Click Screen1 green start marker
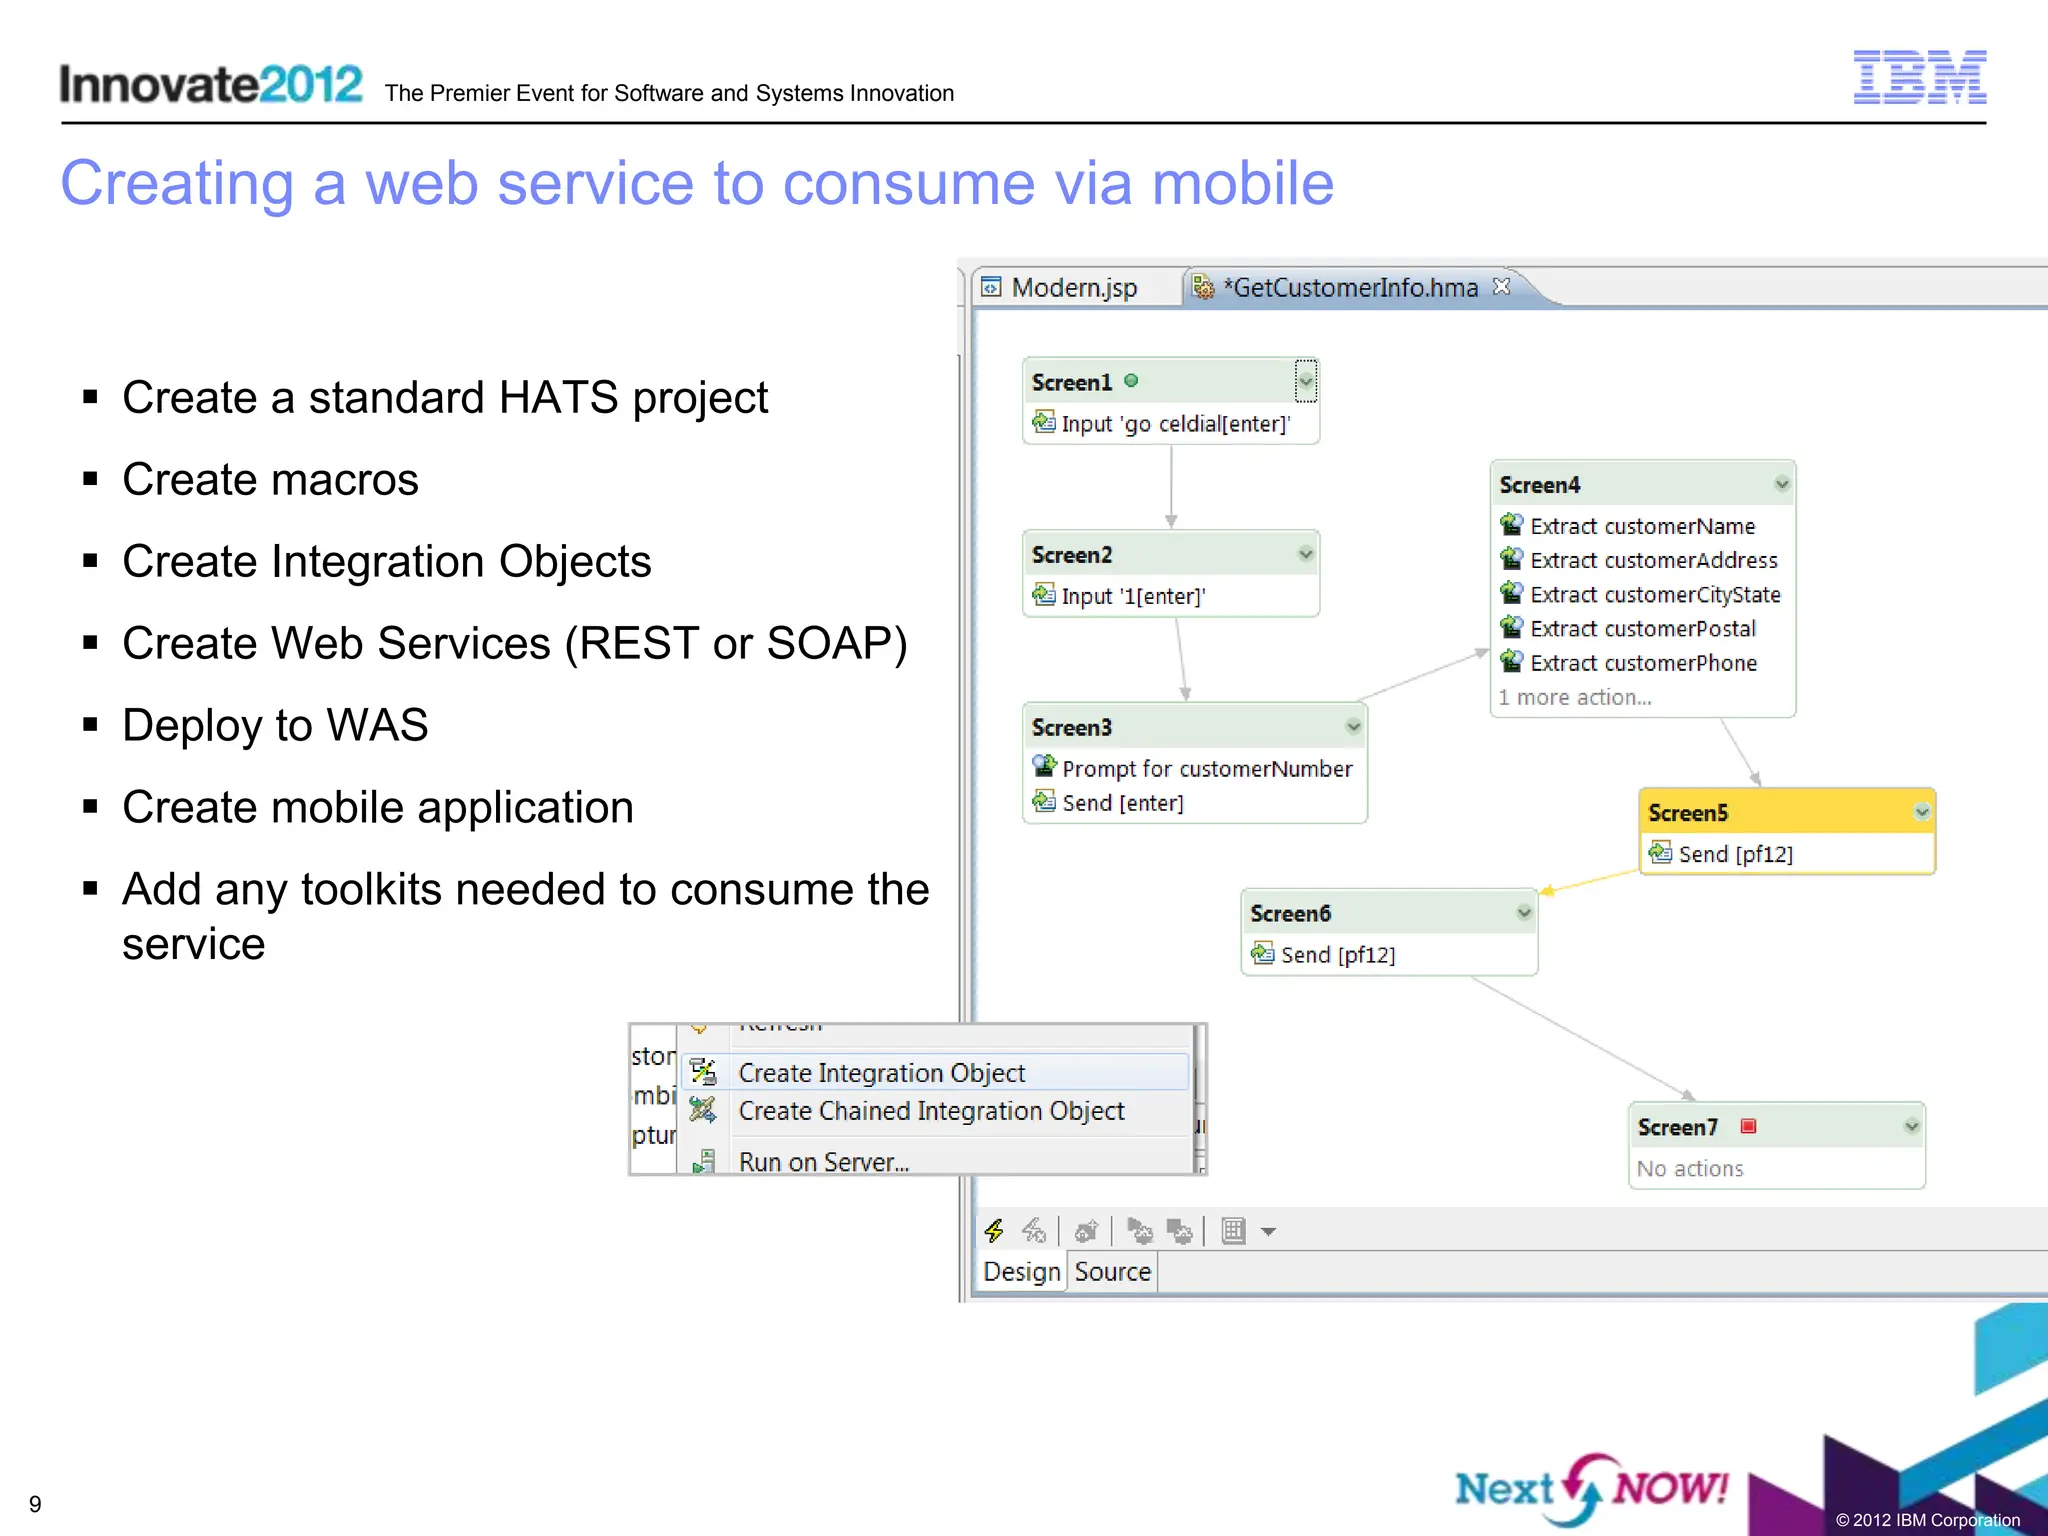The width and height of the screenshot is (2048, 1536). coord(1131,381)
